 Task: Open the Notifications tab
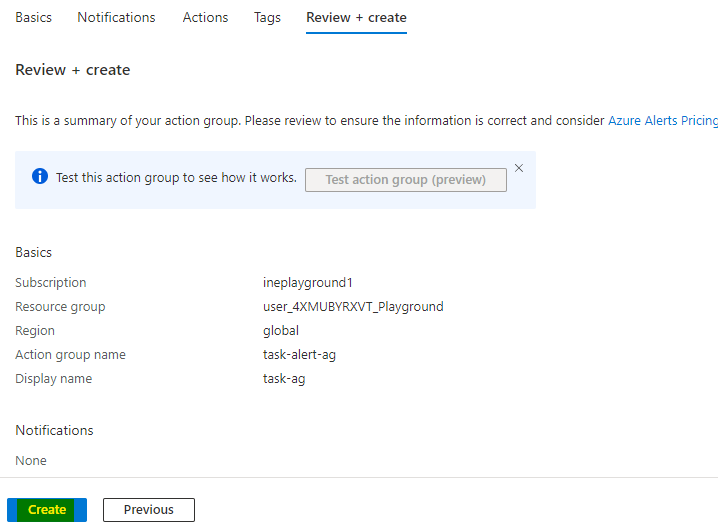point(116,18)
